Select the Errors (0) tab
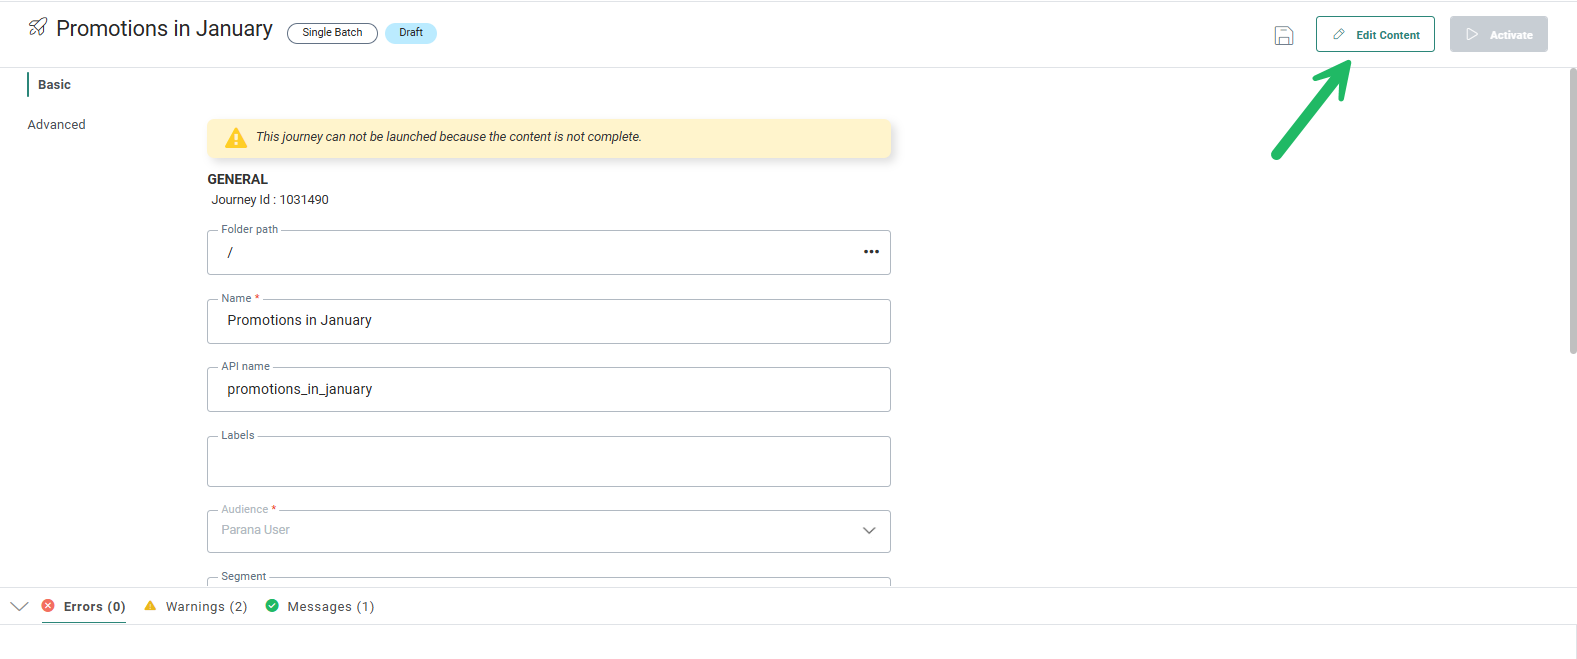Screen dimensions: 1577x659 click(x=94, y=607)
